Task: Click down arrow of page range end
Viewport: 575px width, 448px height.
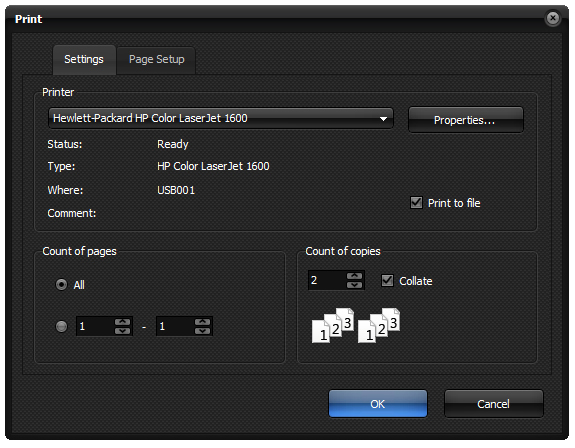Action: pyautogui.click(x=202, y=331)
